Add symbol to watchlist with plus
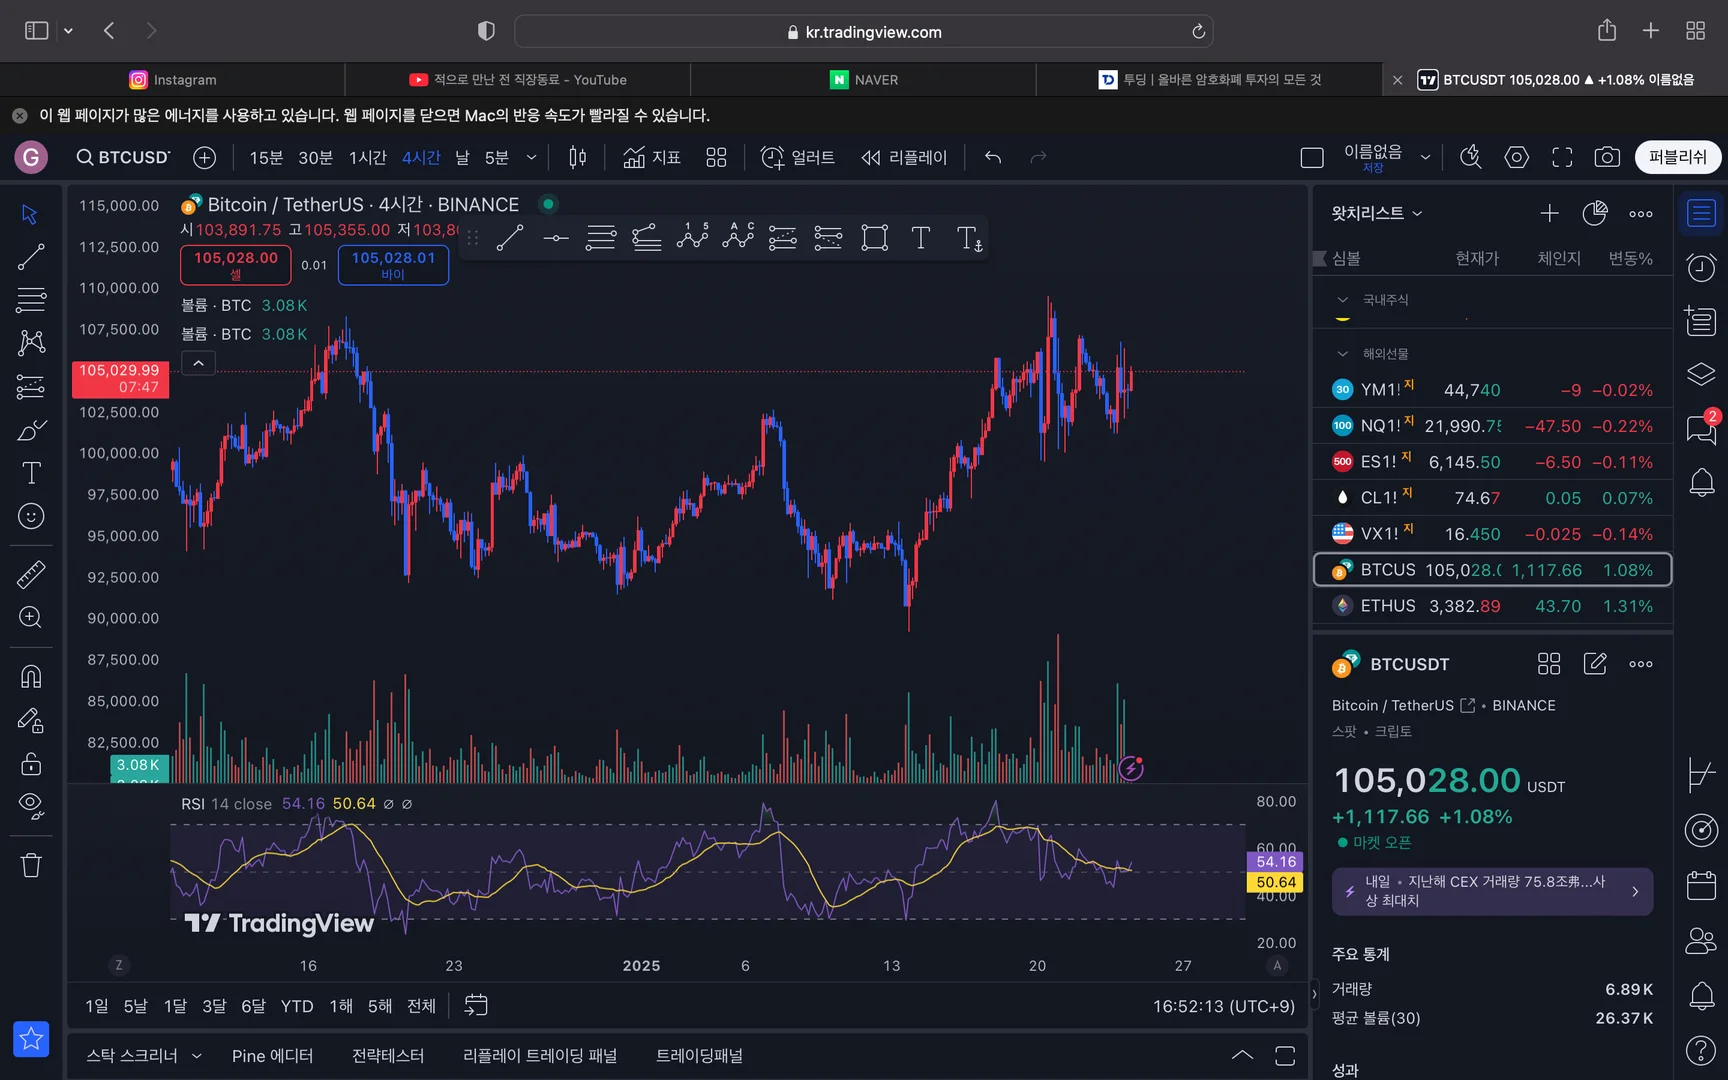Screen dimensions: 1728x1080 click(1549, 213)
